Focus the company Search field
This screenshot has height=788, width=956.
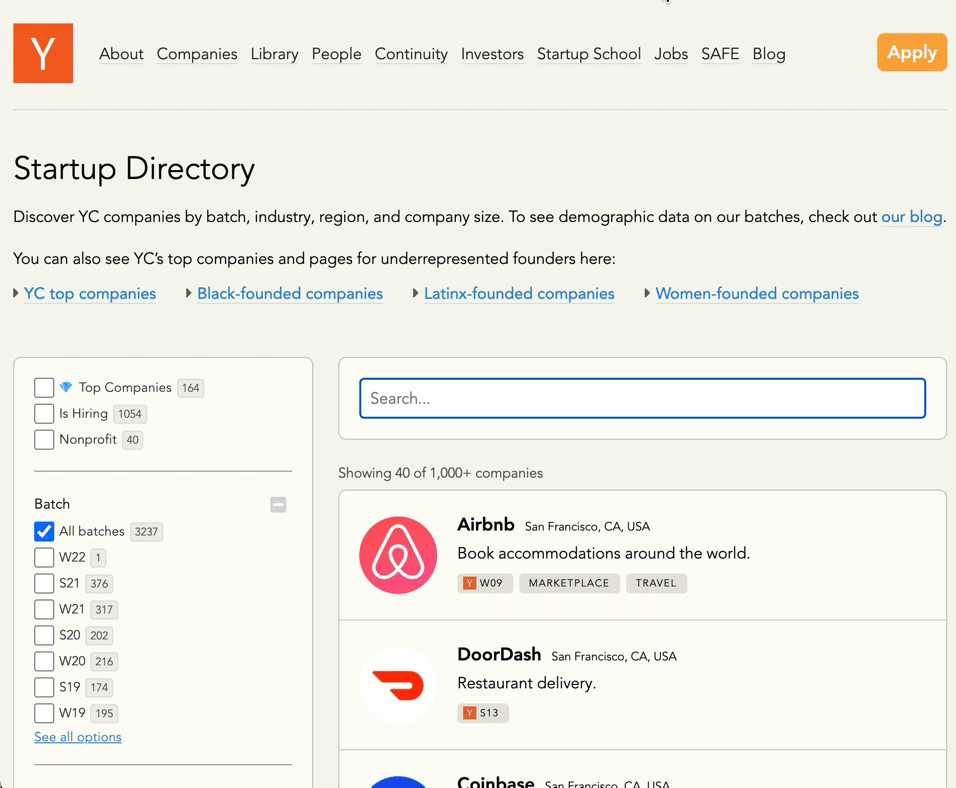pyautogui.click(x=642, y=398)
